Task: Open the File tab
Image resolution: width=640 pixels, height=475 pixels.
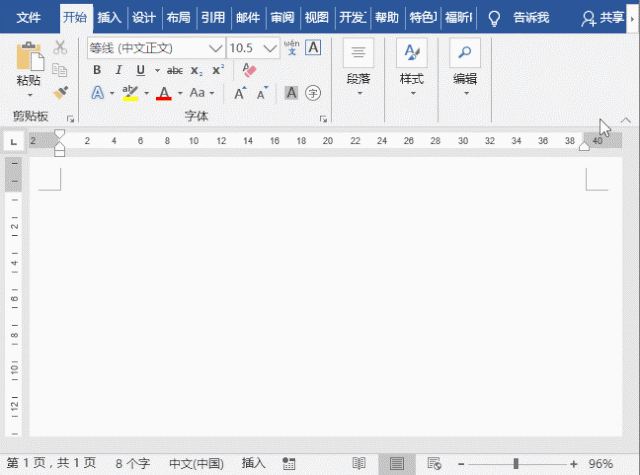Action: (x=29, y=18)
